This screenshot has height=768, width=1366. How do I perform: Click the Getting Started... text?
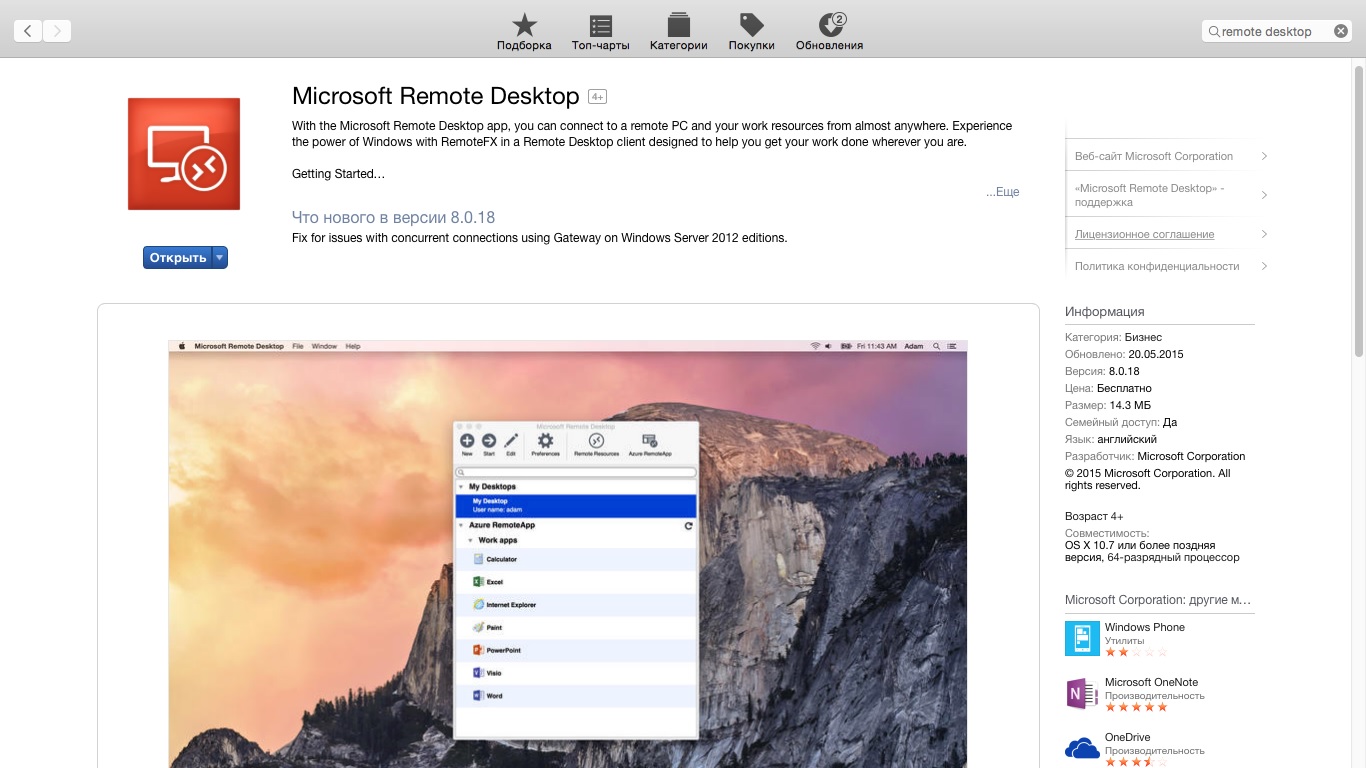pos(338,174)
